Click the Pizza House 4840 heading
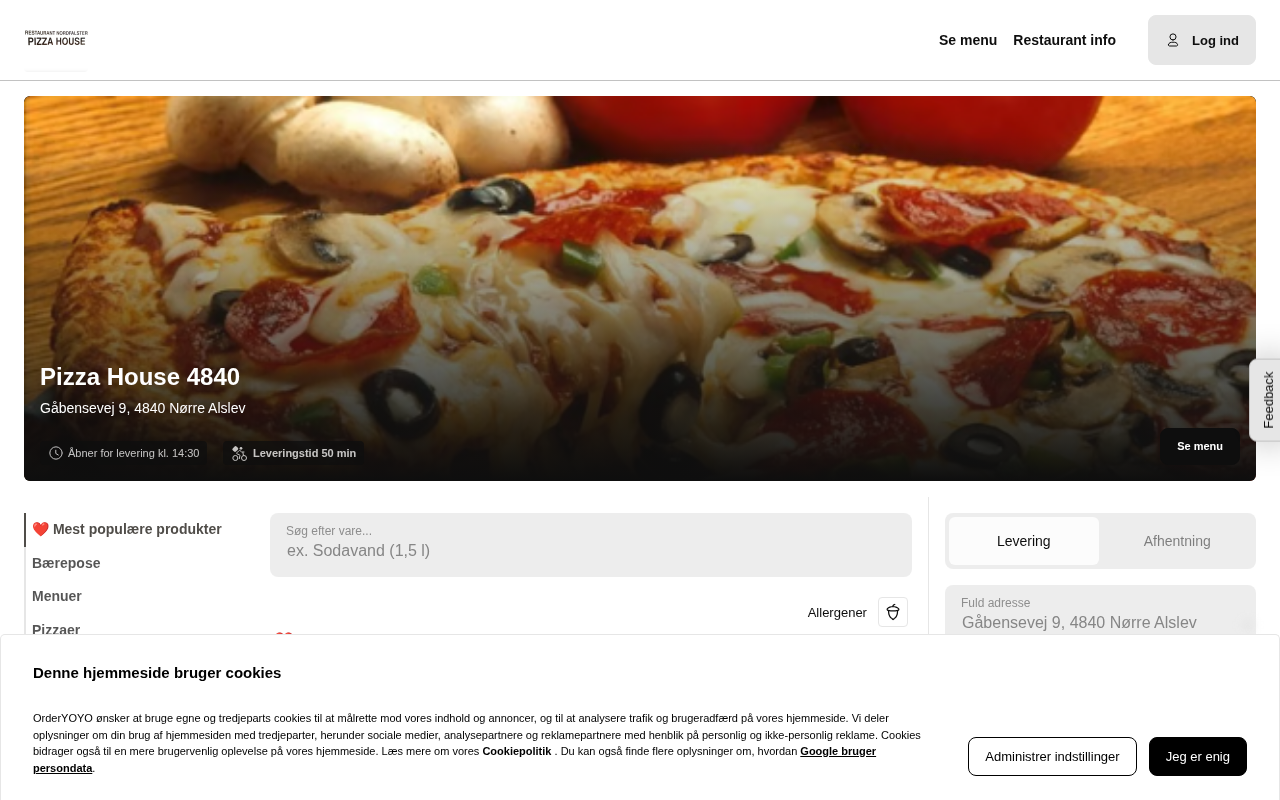This screenshot has width=1280, height=800. (x=140, y=377)
